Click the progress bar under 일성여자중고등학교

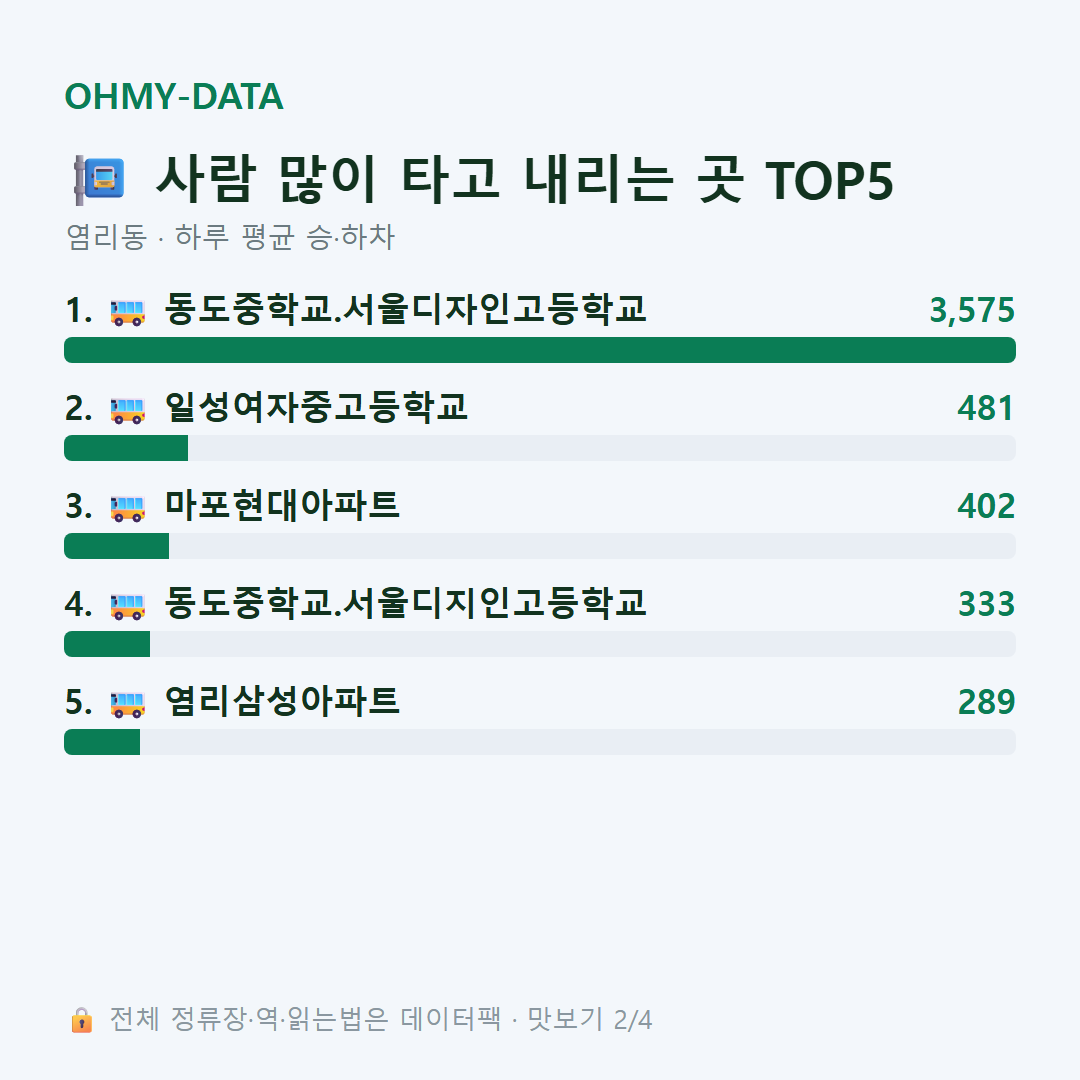coord(540,448)
